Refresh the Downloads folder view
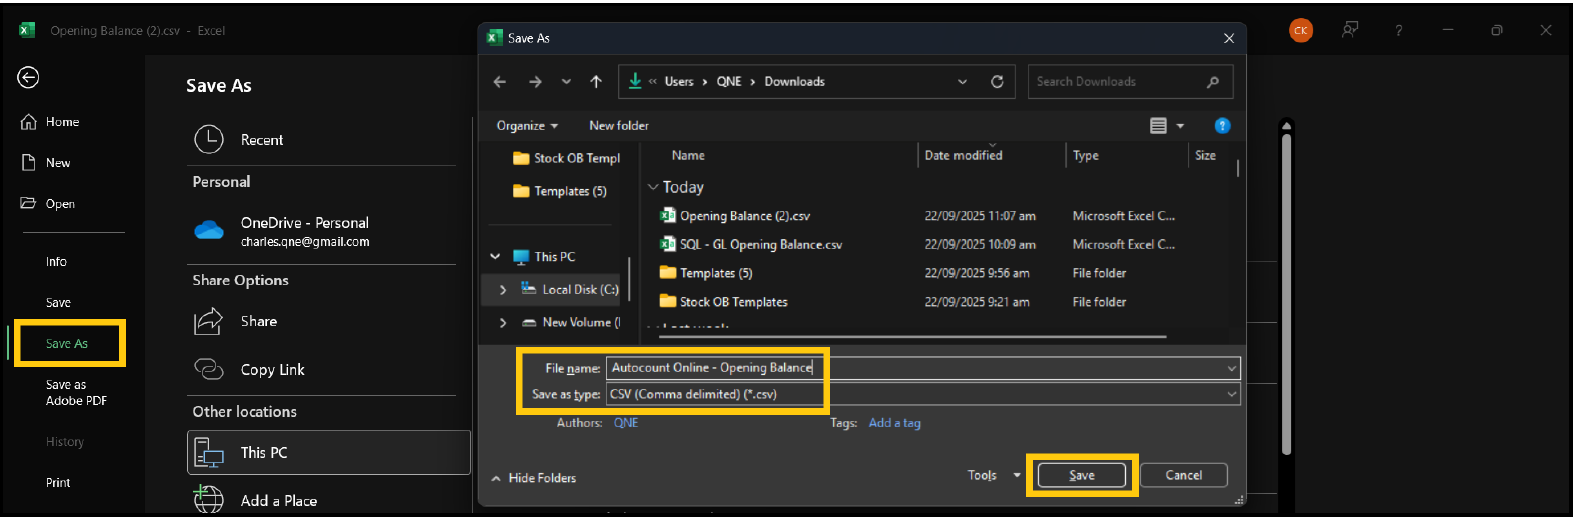This screenshot has width=1575, height=518. click(997, 82)
